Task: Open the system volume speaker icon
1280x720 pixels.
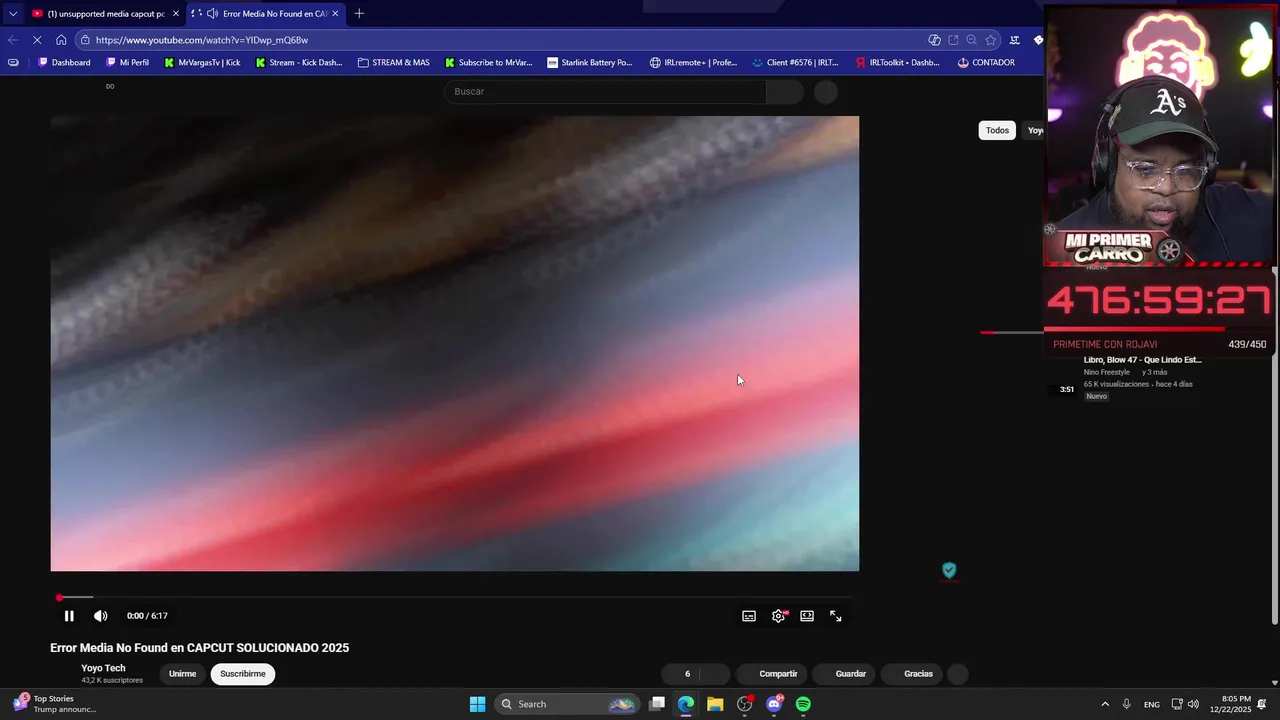Action: [1193, 704]
